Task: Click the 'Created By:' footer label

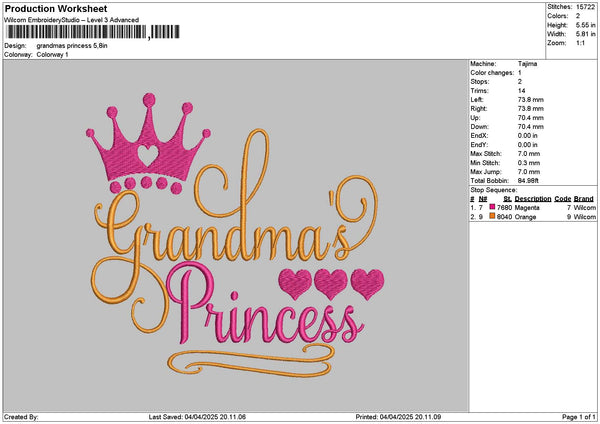Action: pos(21,417)
